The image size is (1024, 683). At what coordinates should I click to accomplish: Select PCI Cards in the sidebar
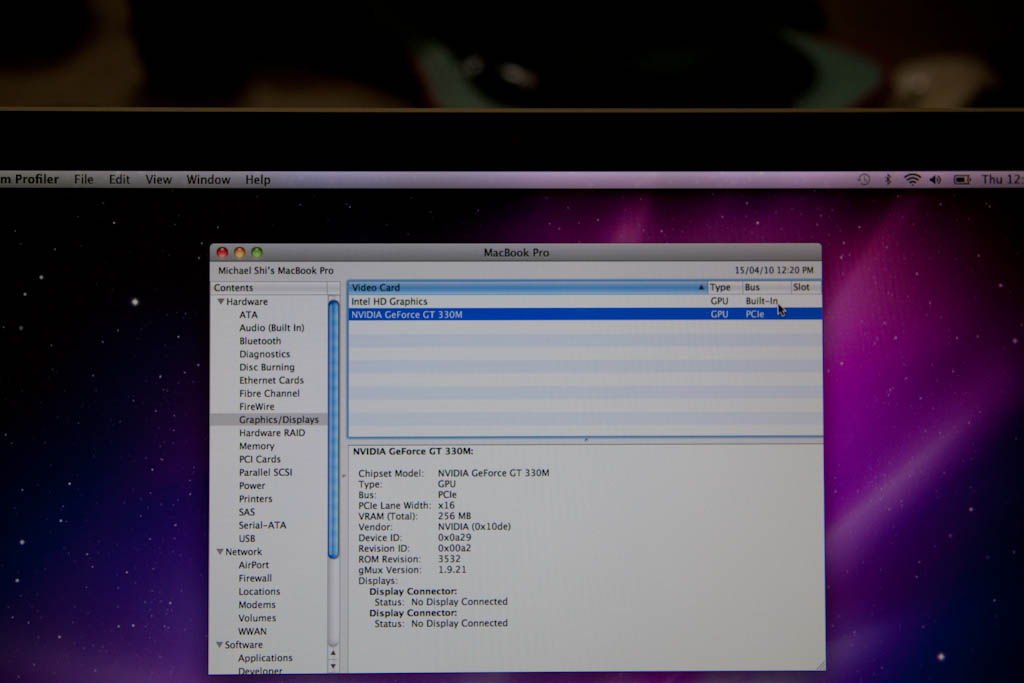coord(259,459)
